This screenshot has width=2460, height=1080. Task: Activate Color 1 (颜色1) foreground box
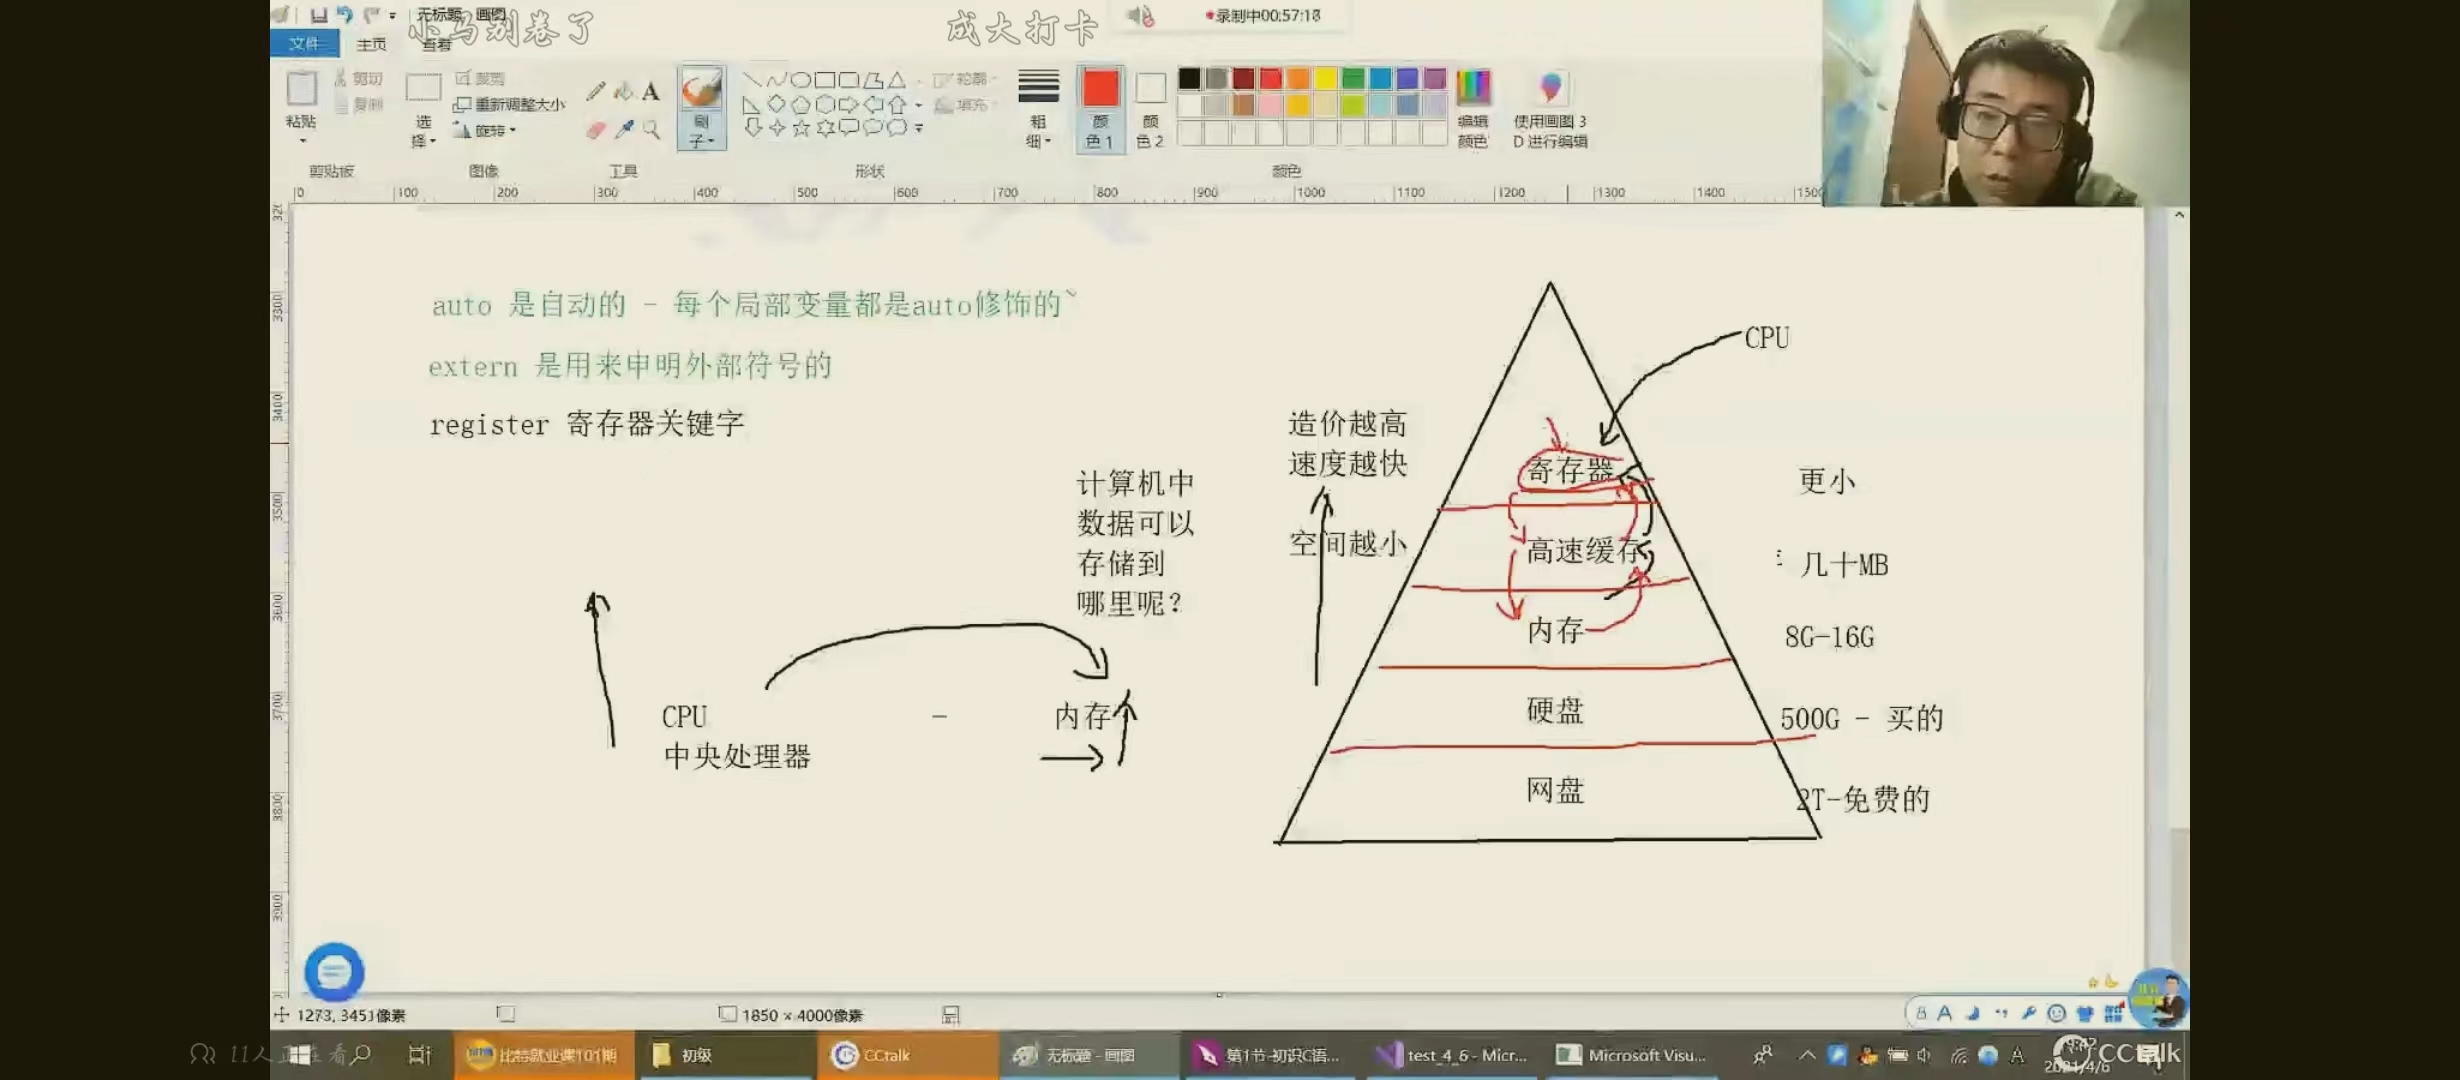click(1100, 108)
